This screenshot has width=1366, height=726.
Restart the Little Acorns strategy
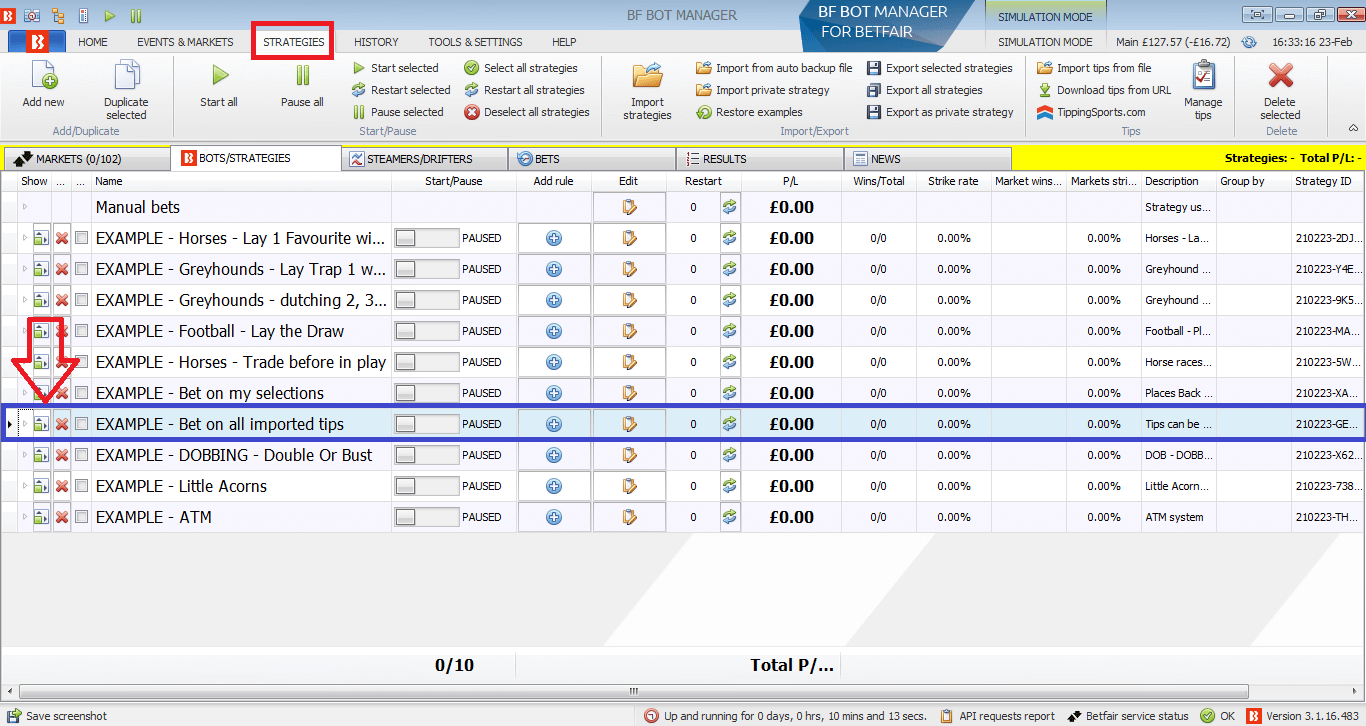click(x=730, y=486)
